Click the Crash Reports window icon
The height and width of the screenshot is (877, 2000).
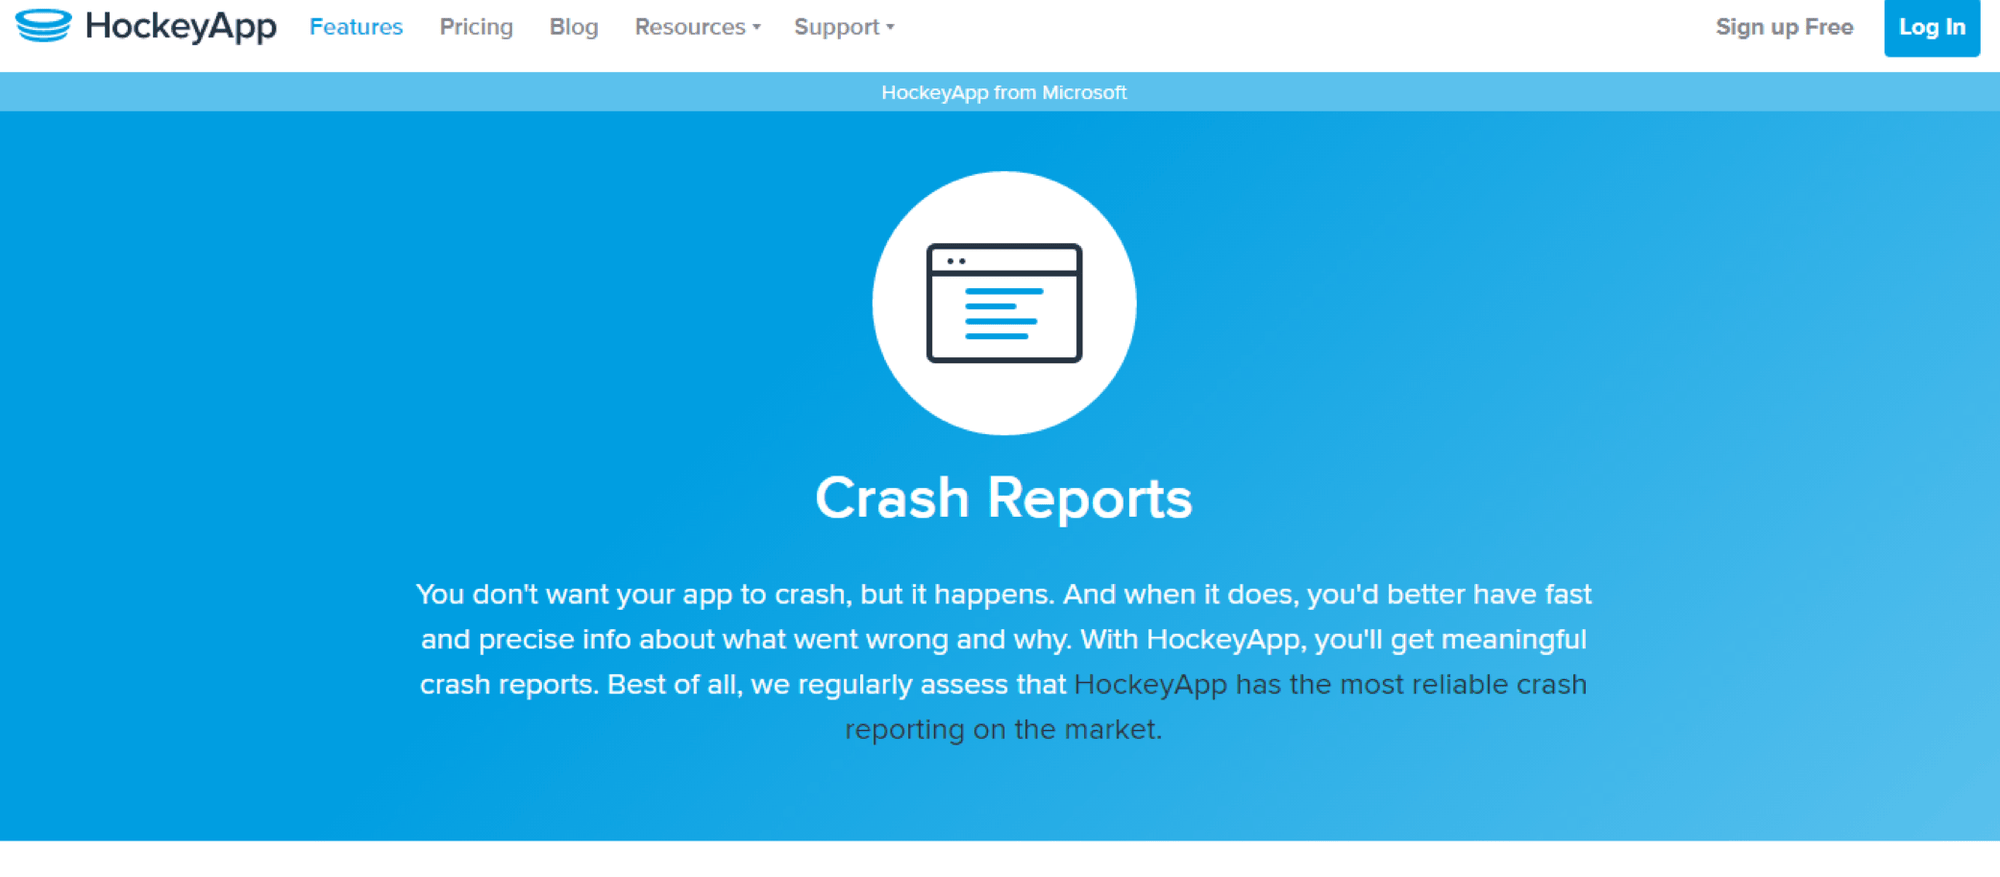pos(1004,303)
